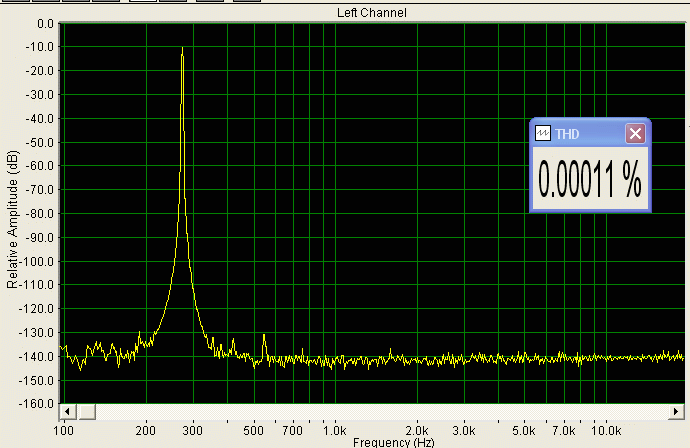
Task: Click the THD window title bar label
Action: click(x=567, y=134)
